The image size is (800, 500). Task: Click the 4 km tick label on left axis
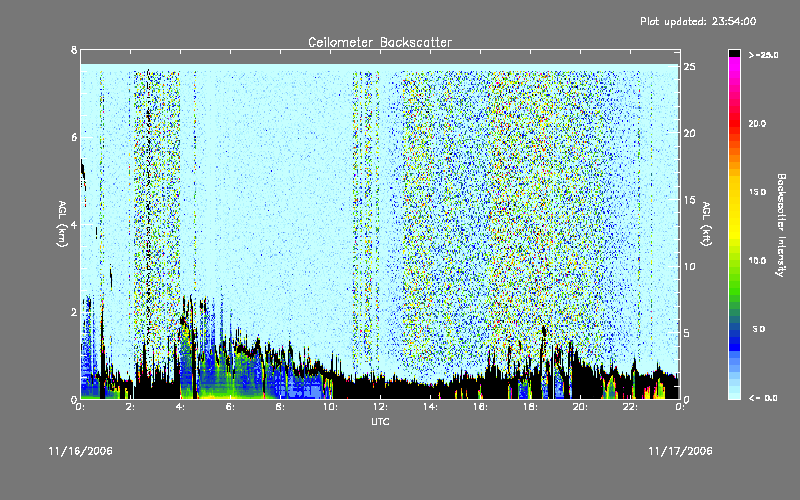pyautogui.click(x=74, y=224)
